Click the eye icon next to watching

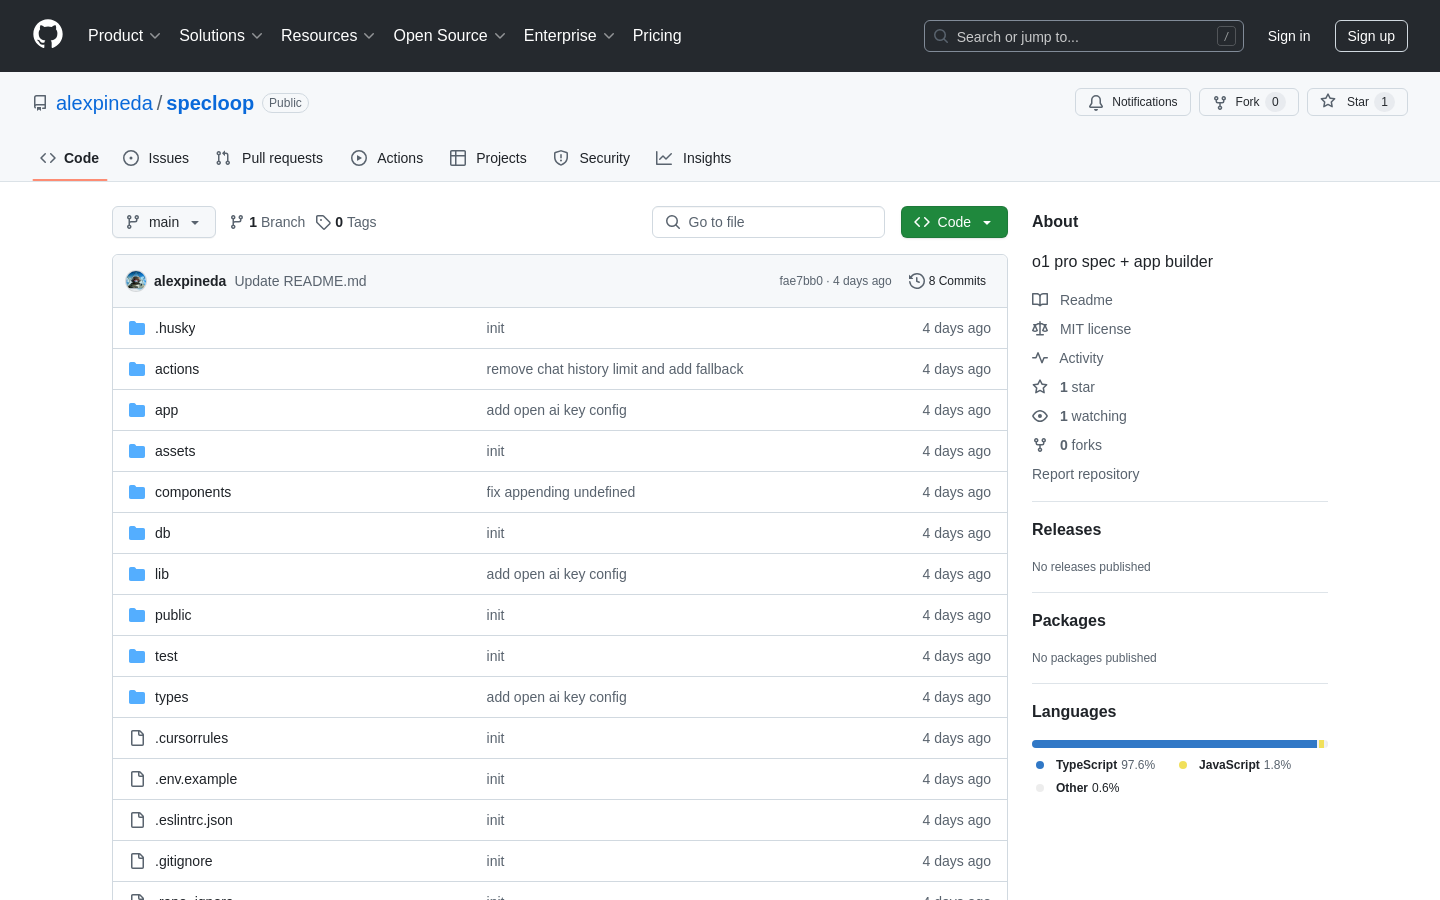click(1040, 416)
